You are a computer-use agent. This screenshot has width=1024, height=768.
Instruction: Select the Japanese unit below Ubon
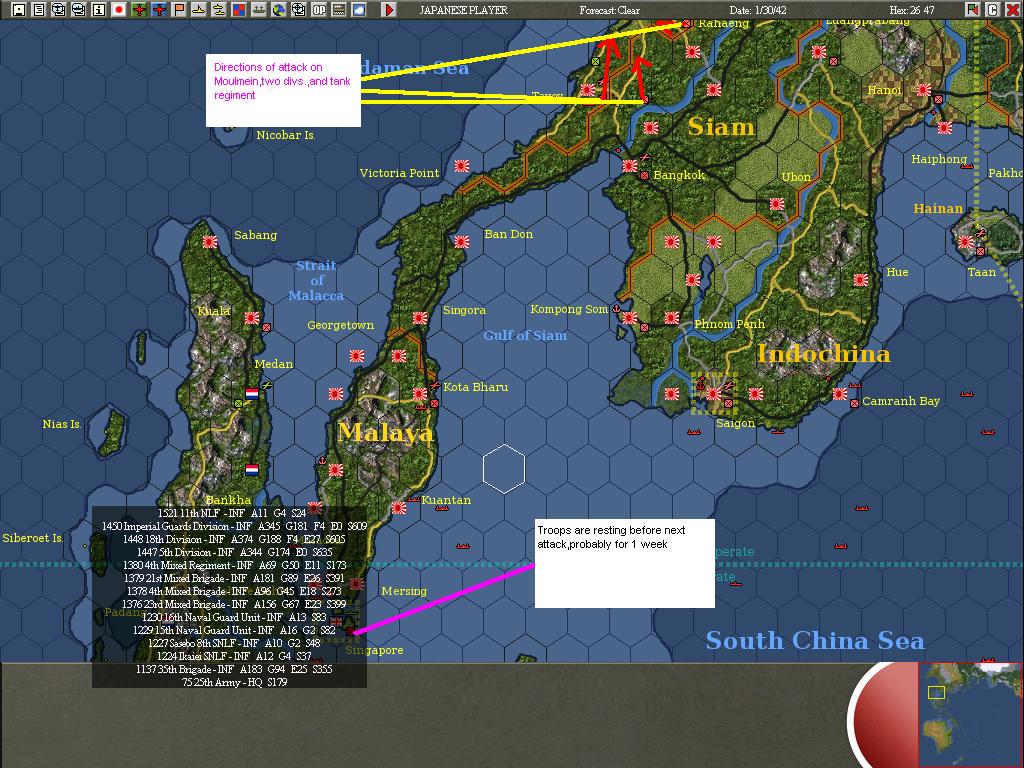776,204
